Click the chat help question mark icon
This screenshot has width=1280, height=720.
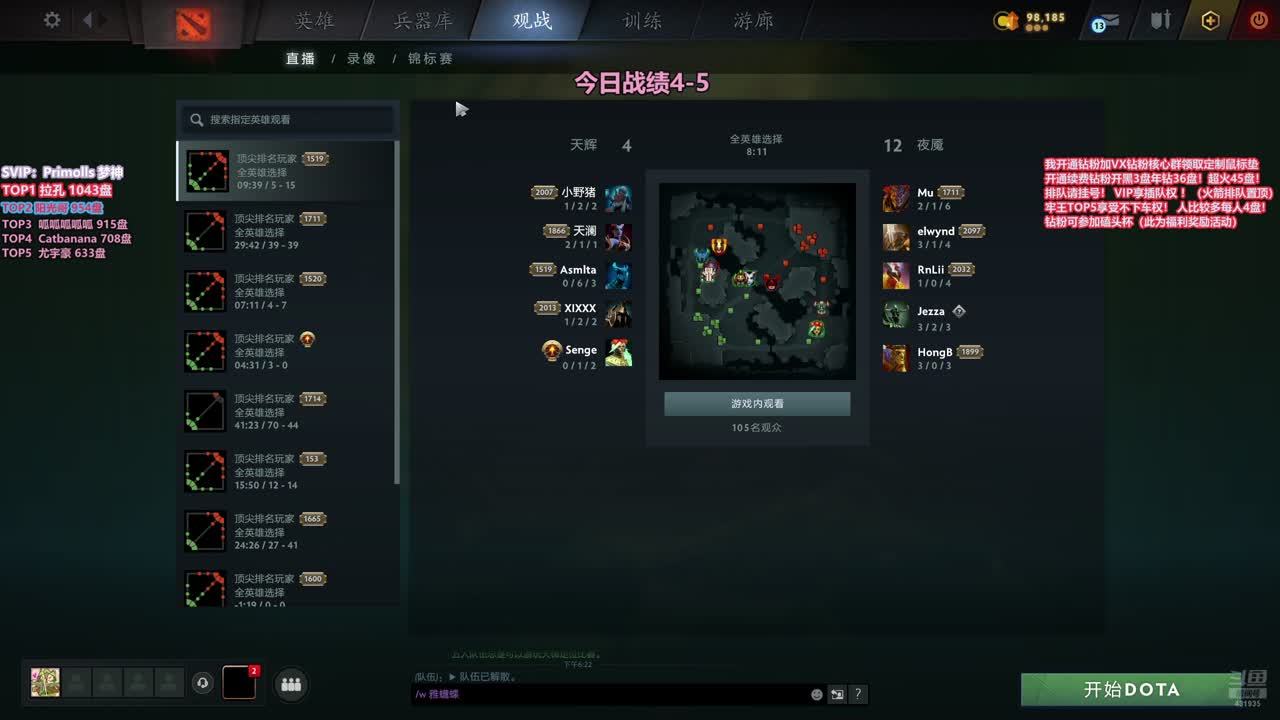coord(858,694)
